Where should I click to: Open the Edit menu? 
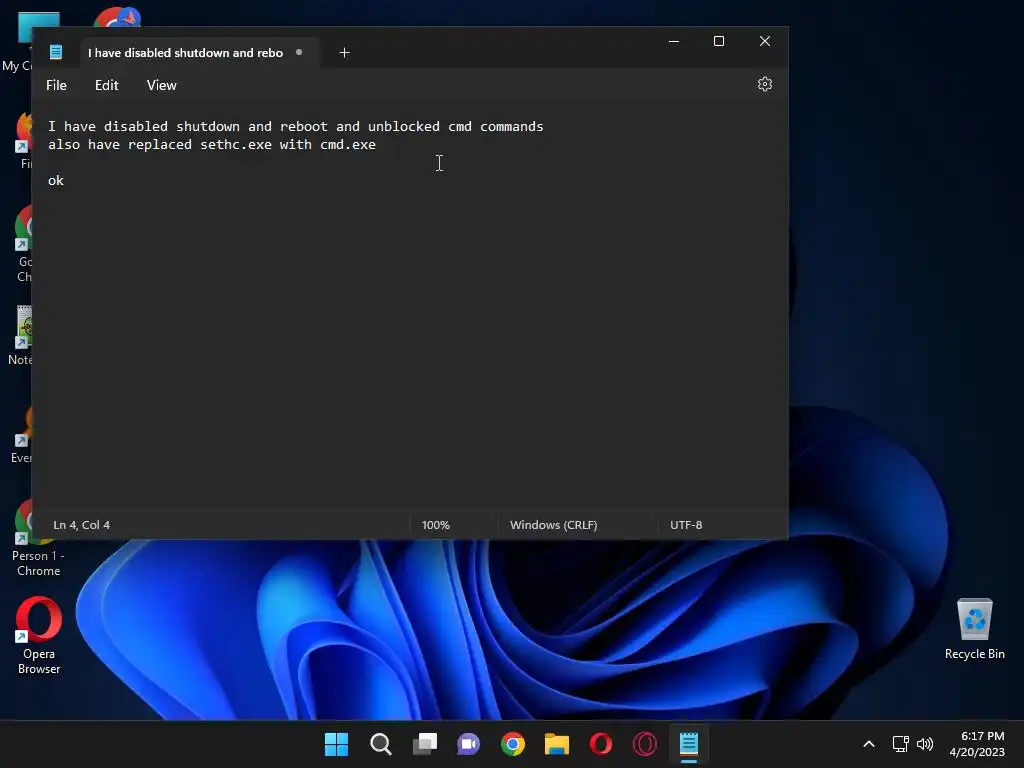click(x=106, y=86)
